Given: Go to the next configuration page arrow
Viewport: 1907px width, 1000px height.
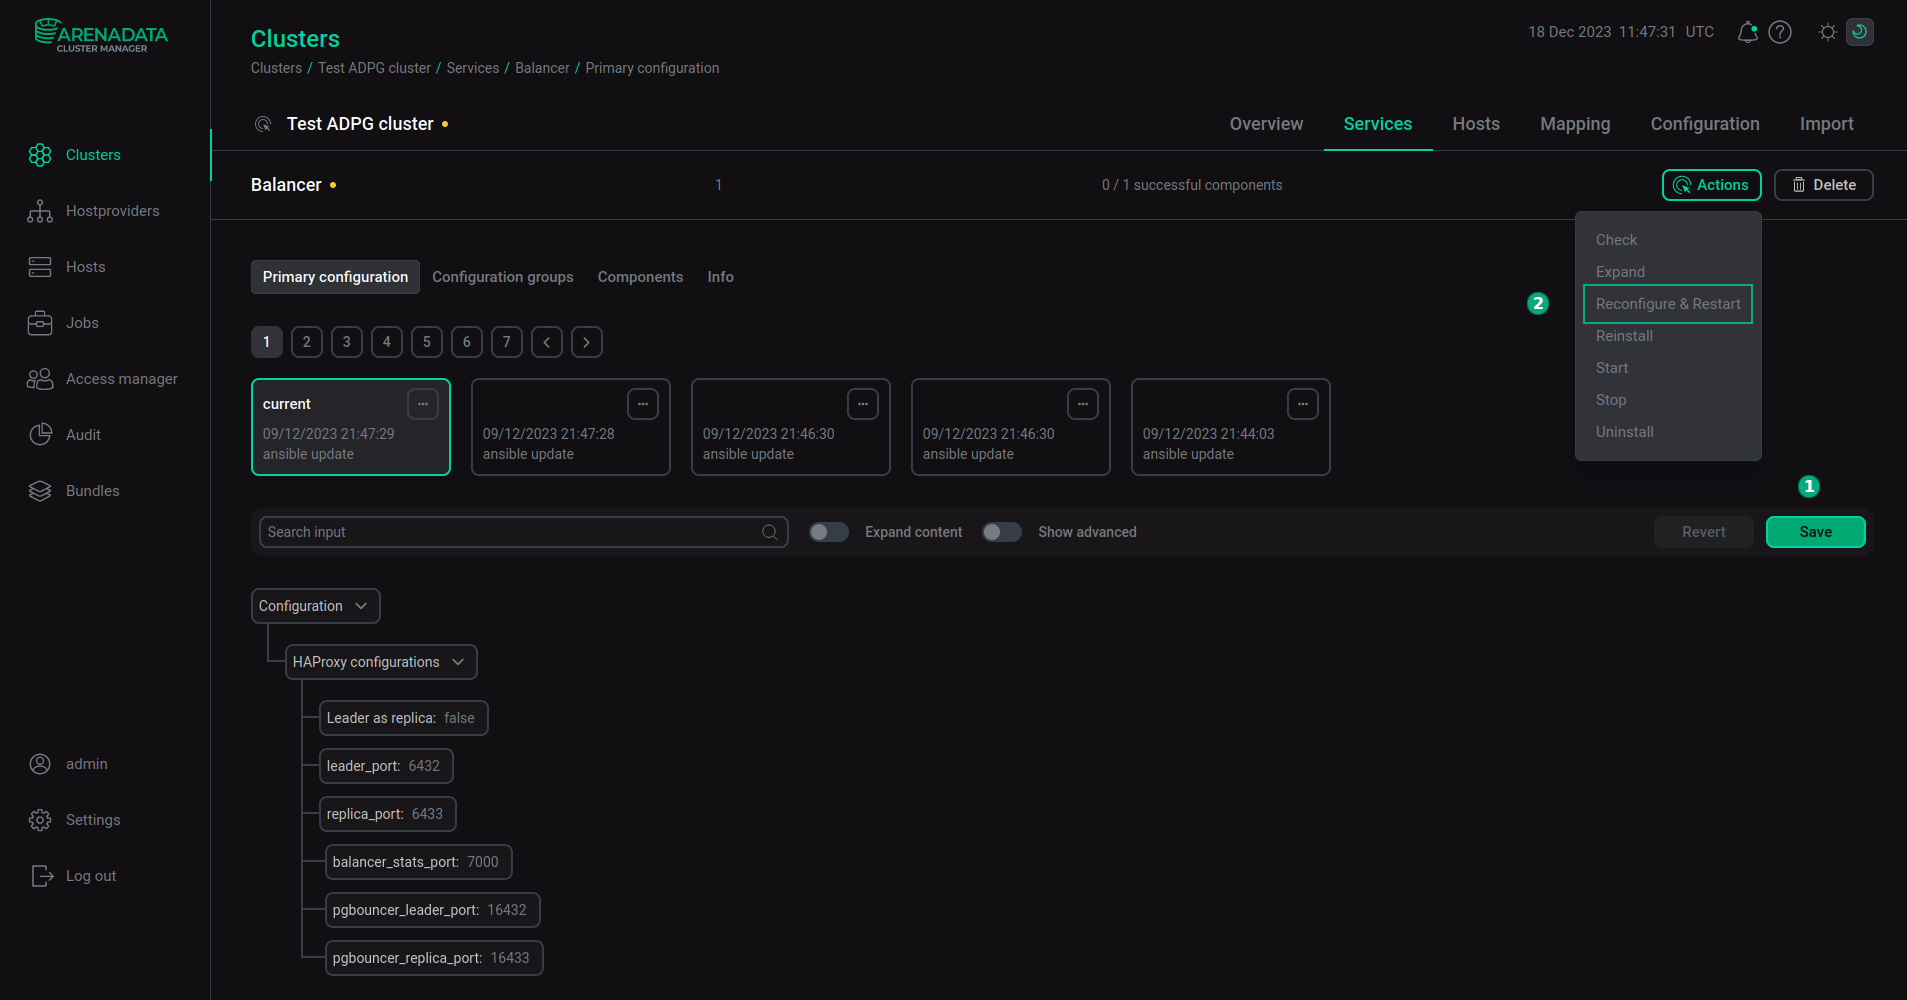Looking at the screenshot, I should click(587, 342).
